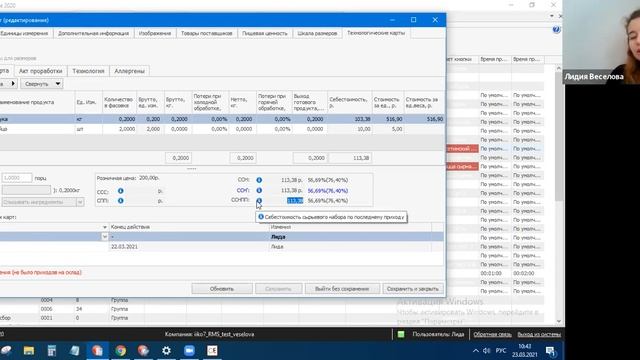
Task: Open File Explorer from the taskbar
Action: pos(29,351)
